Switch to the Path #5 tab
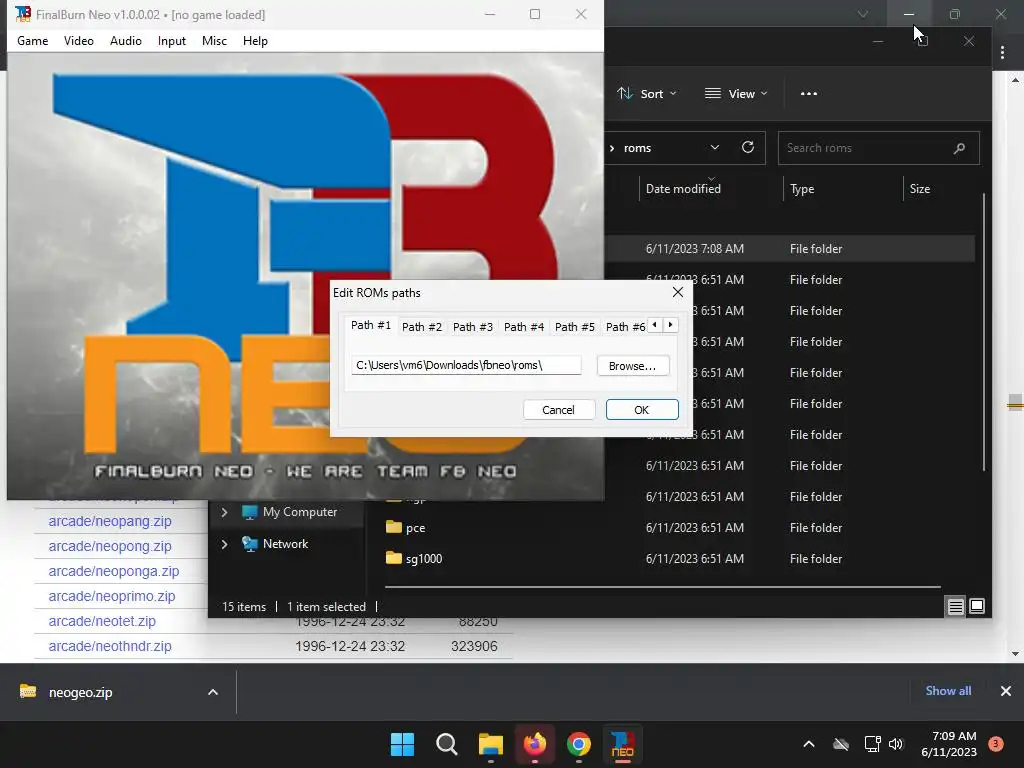 tap(575, 327)
